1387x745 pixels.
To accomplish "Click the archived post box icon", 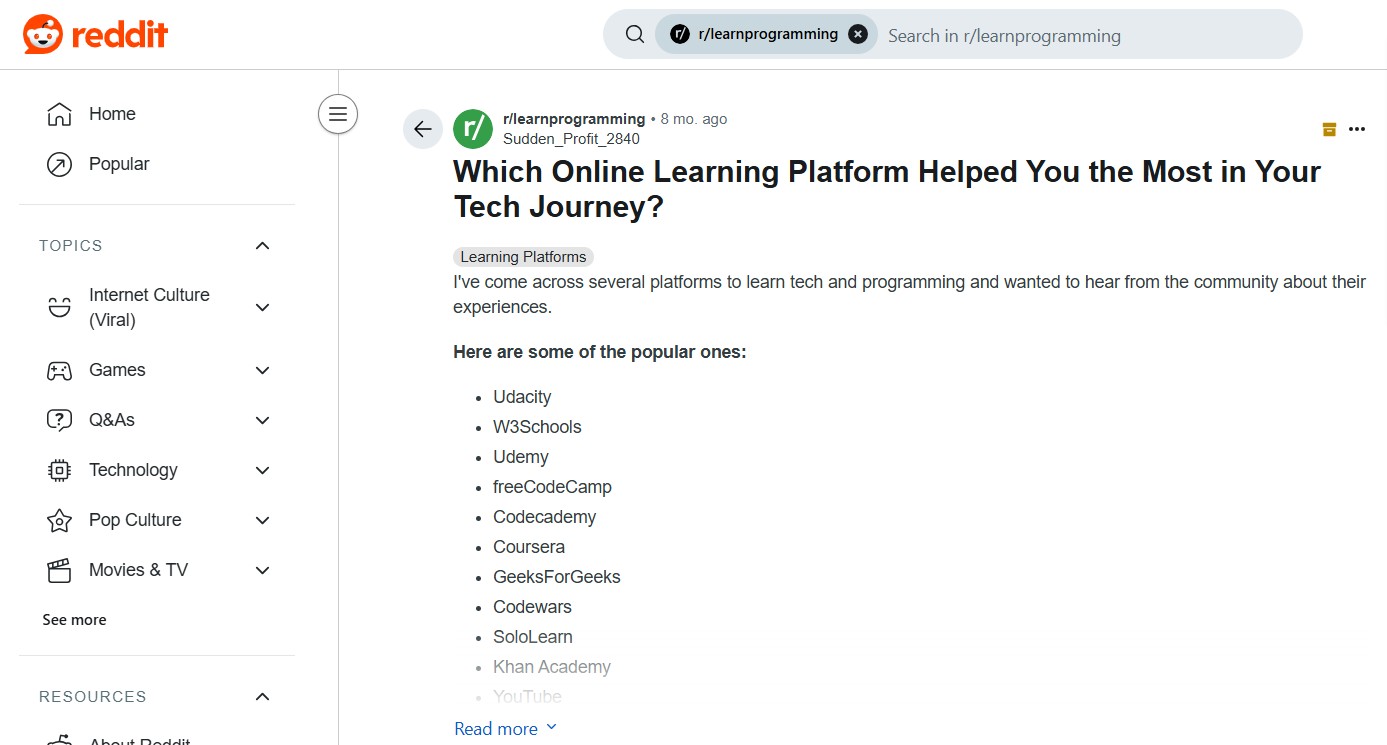I will (1329, 129).
